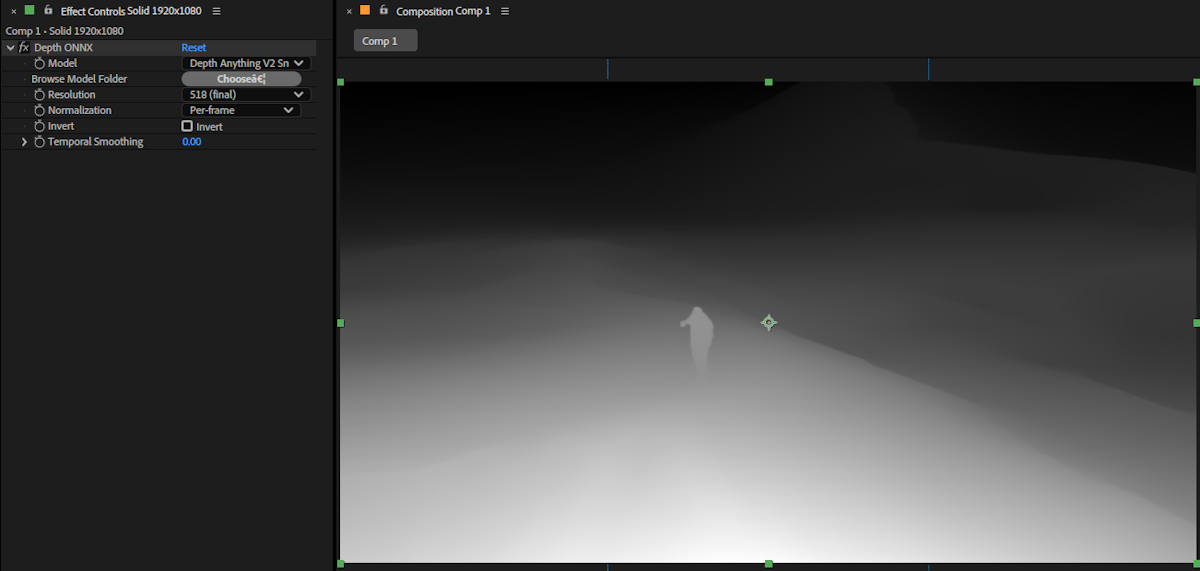
Task: Click the top-left corner layer handle
Action: (x=341, y=82)
